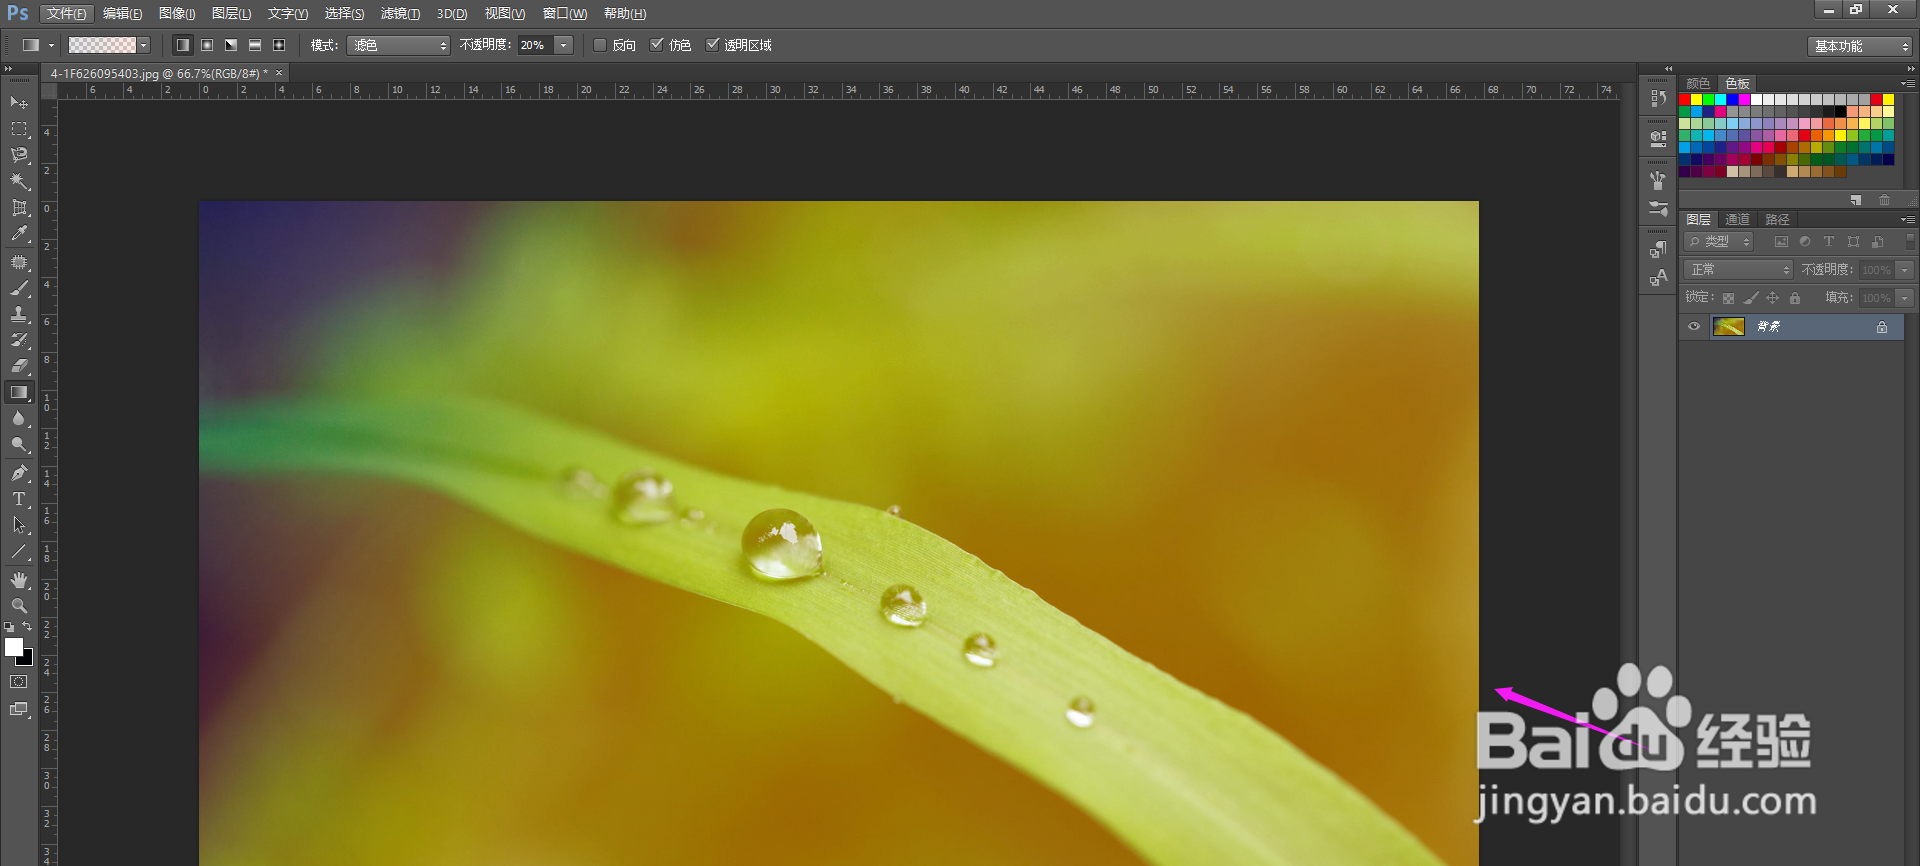Select the Dodge tool
1920x866 pixels.
19,444
